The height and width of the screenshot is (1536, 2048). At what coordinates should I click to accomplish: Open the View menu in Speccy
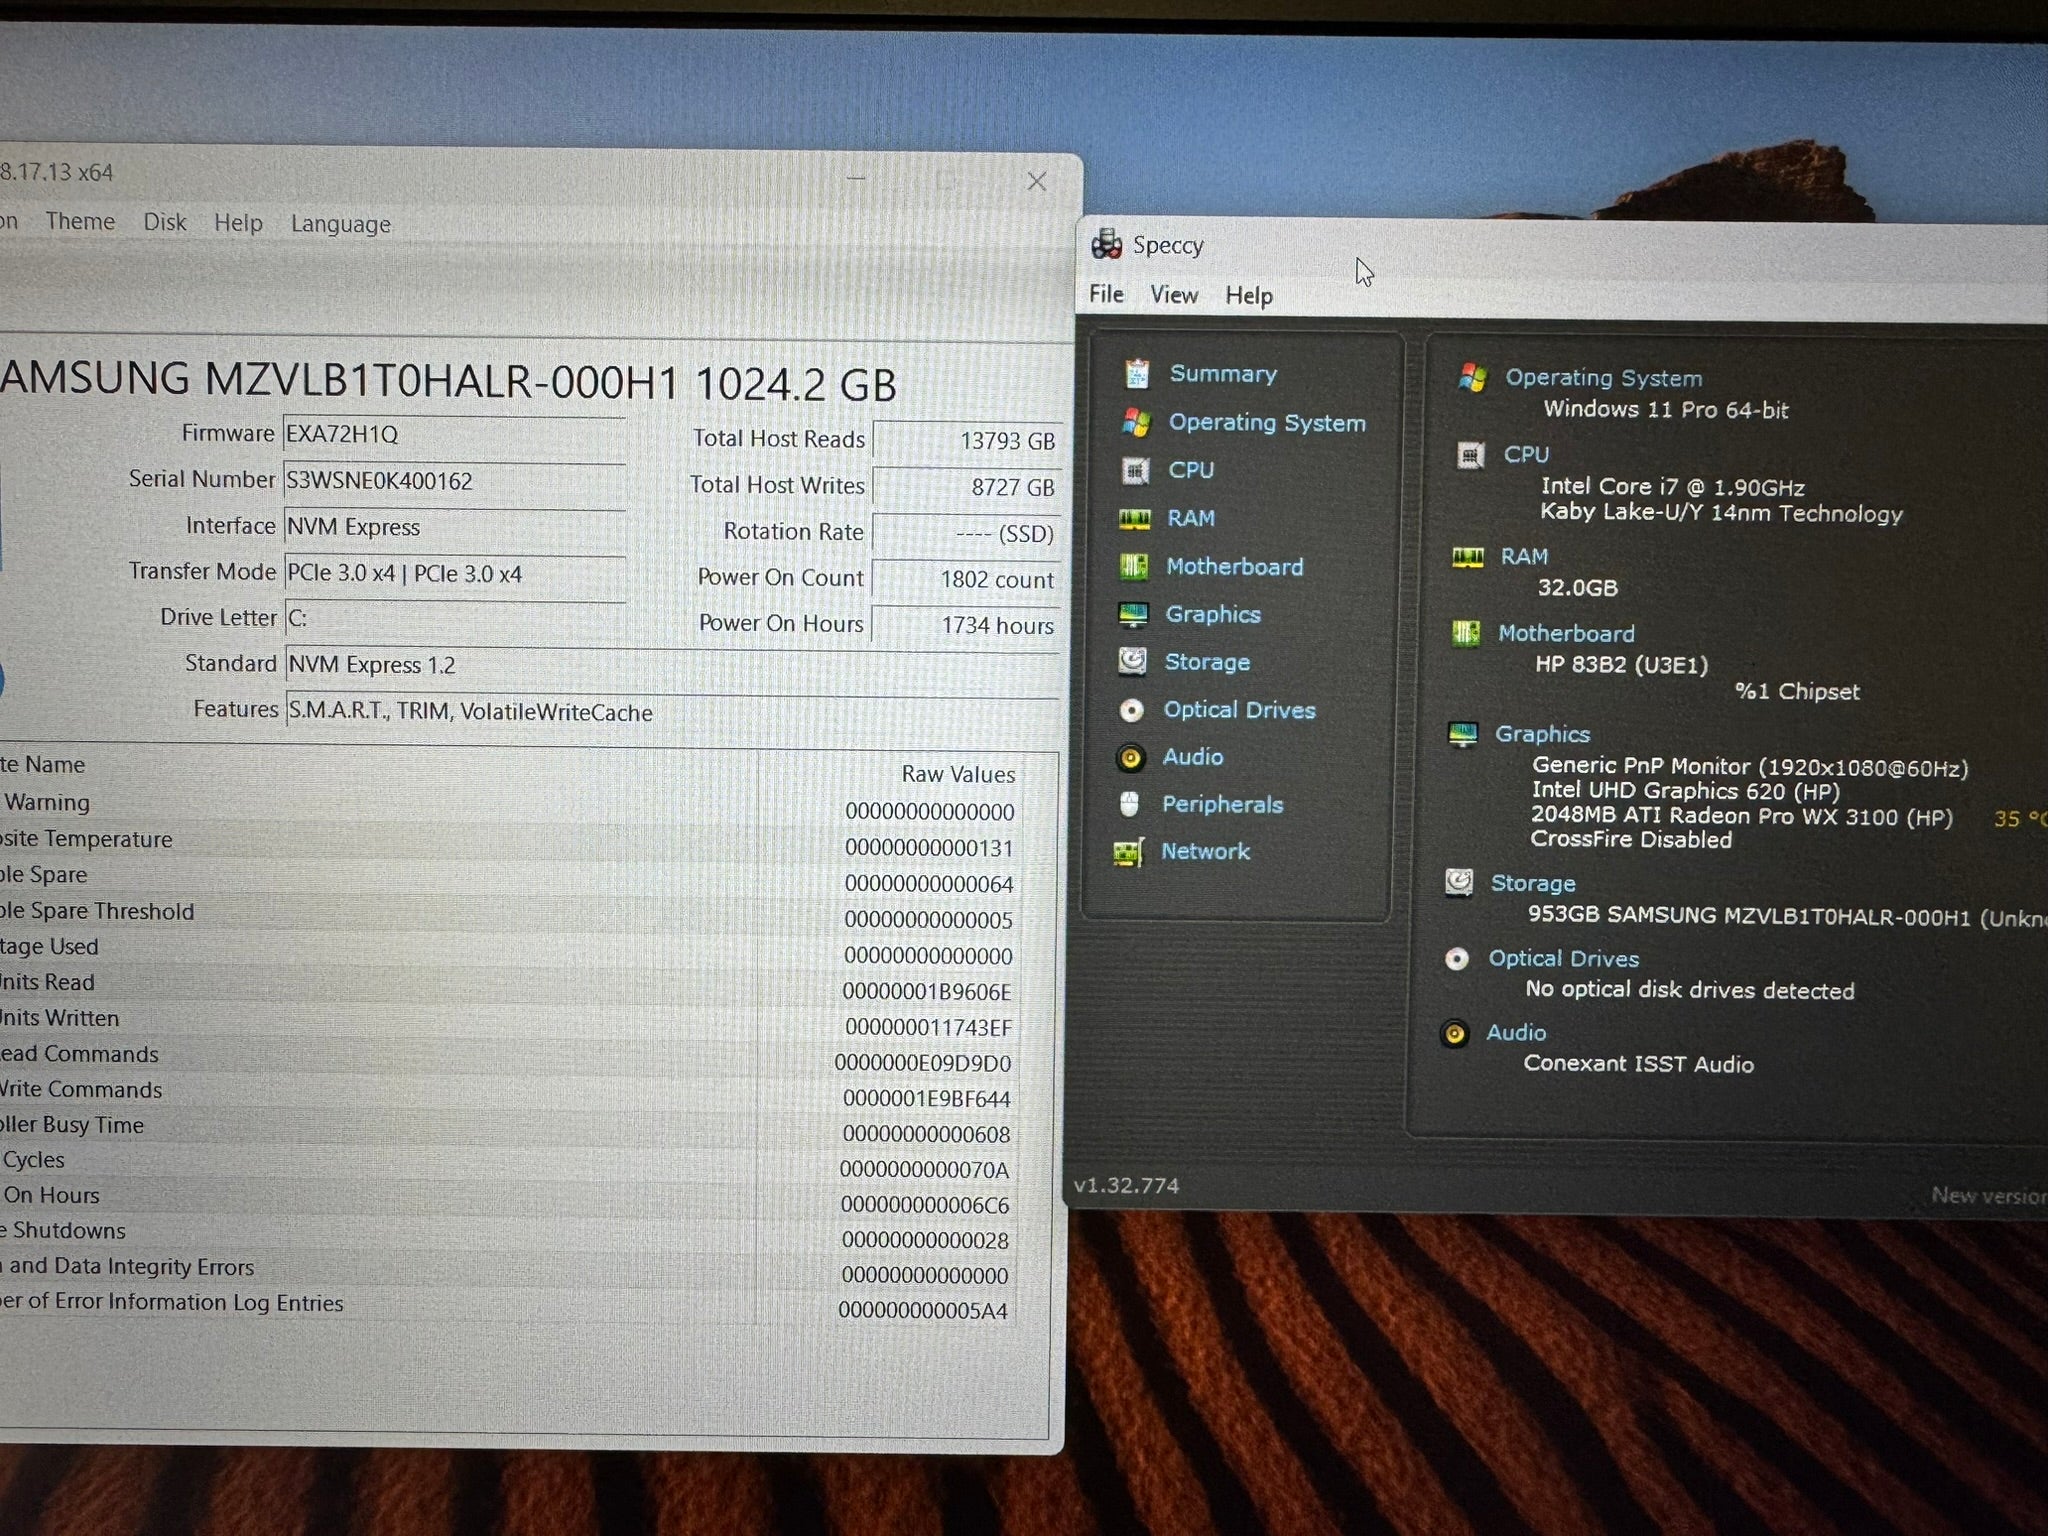tap(1174, 295)
